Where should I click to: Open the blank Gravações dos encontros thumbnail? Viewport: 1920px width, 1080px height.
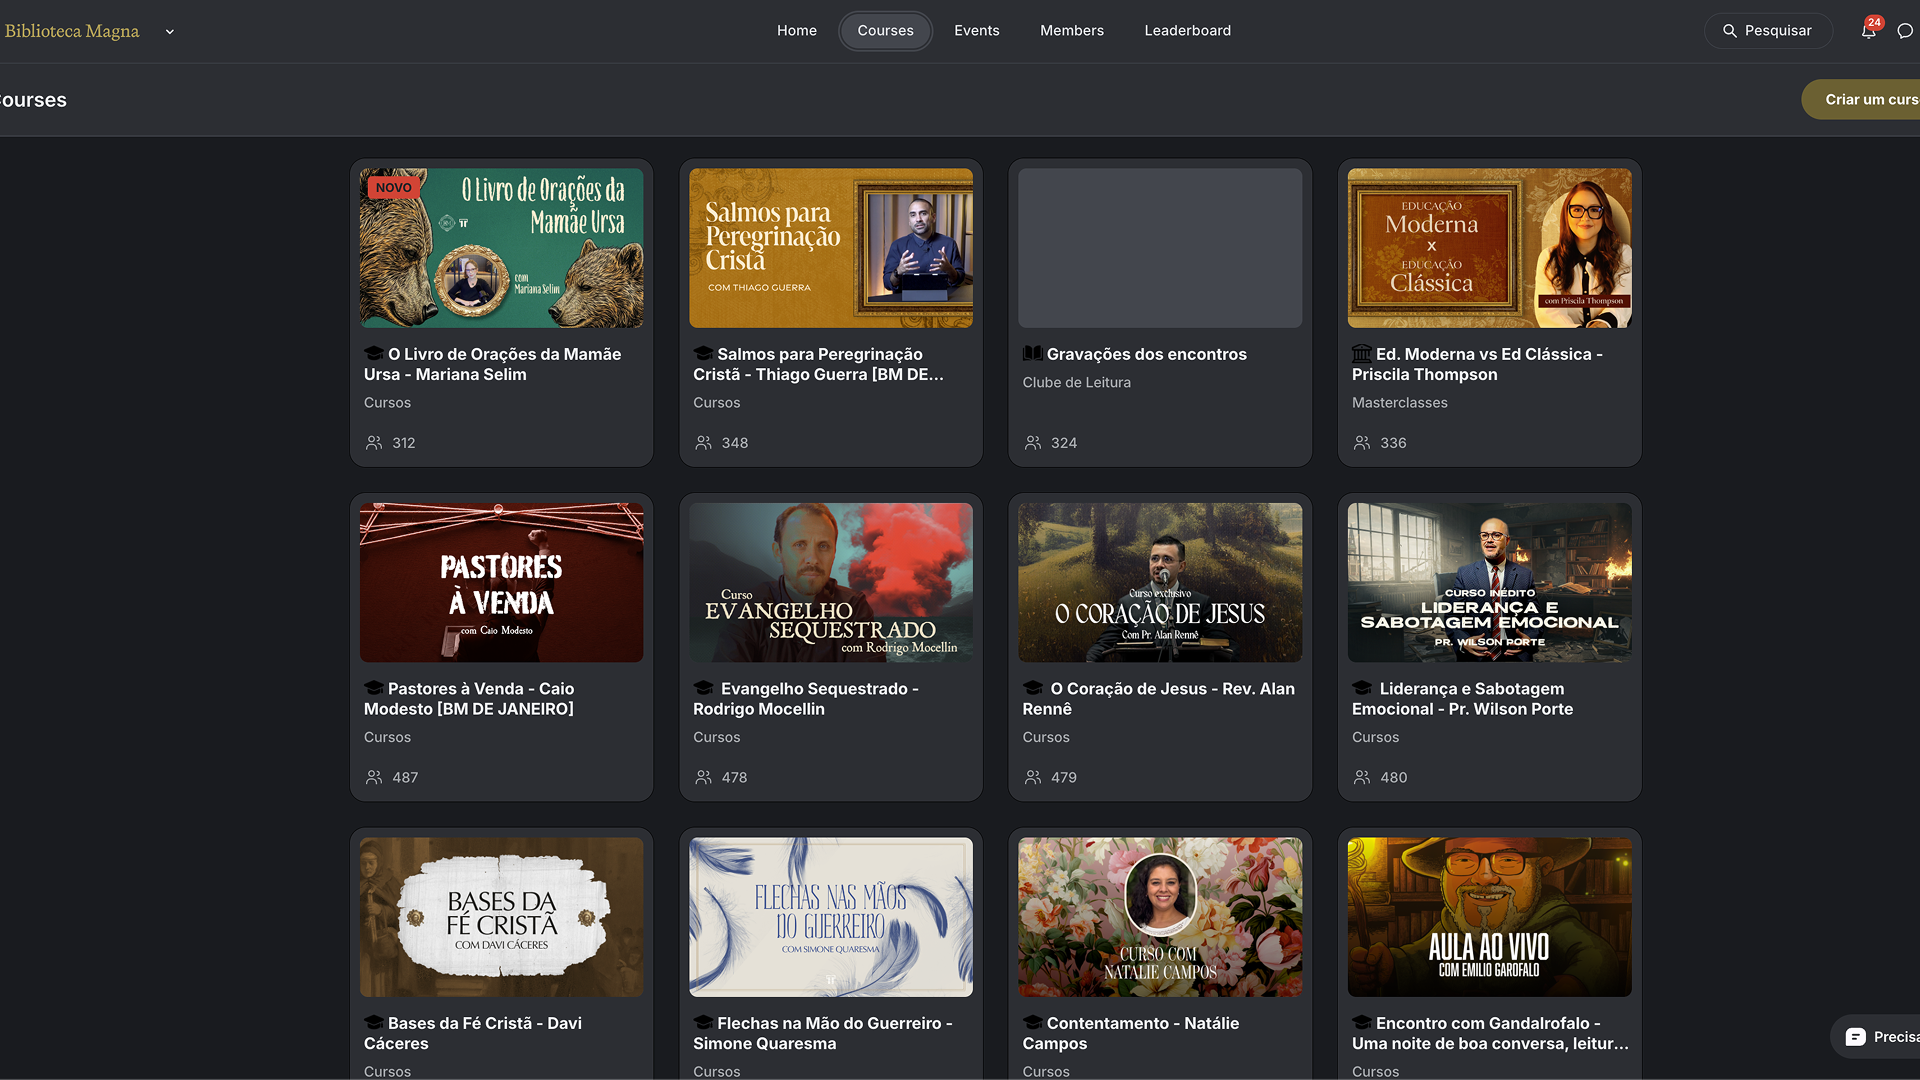click(1160, 248)
